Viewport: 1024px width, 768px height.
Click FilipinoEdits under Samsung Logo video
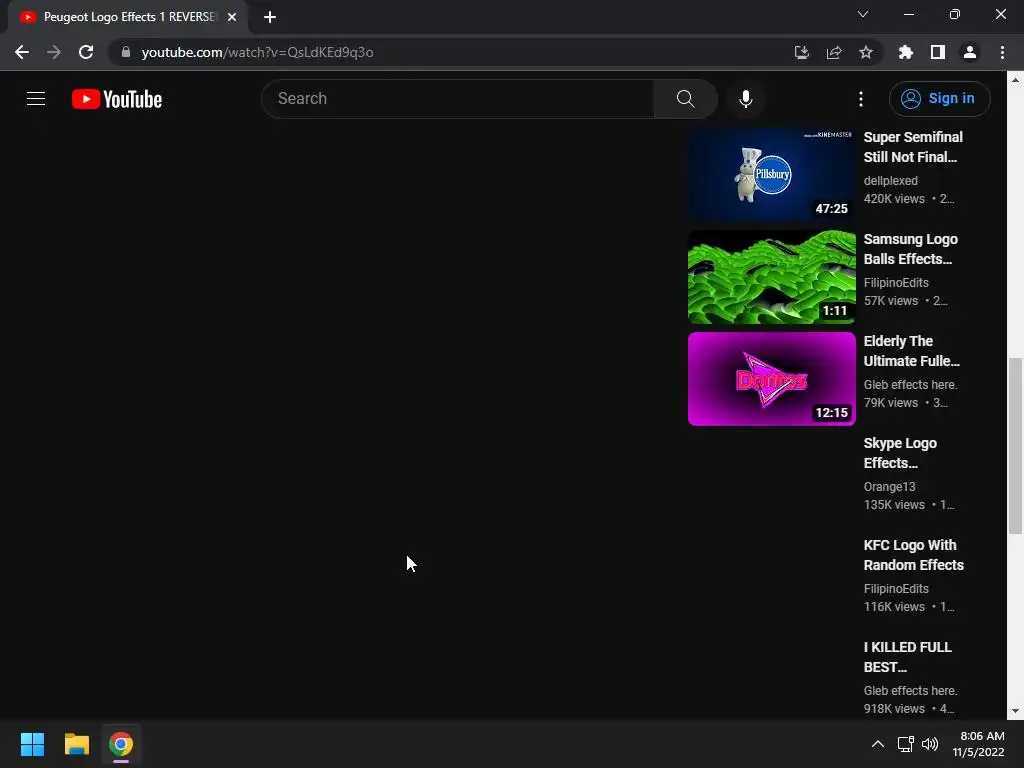click(x=895, y=283)
